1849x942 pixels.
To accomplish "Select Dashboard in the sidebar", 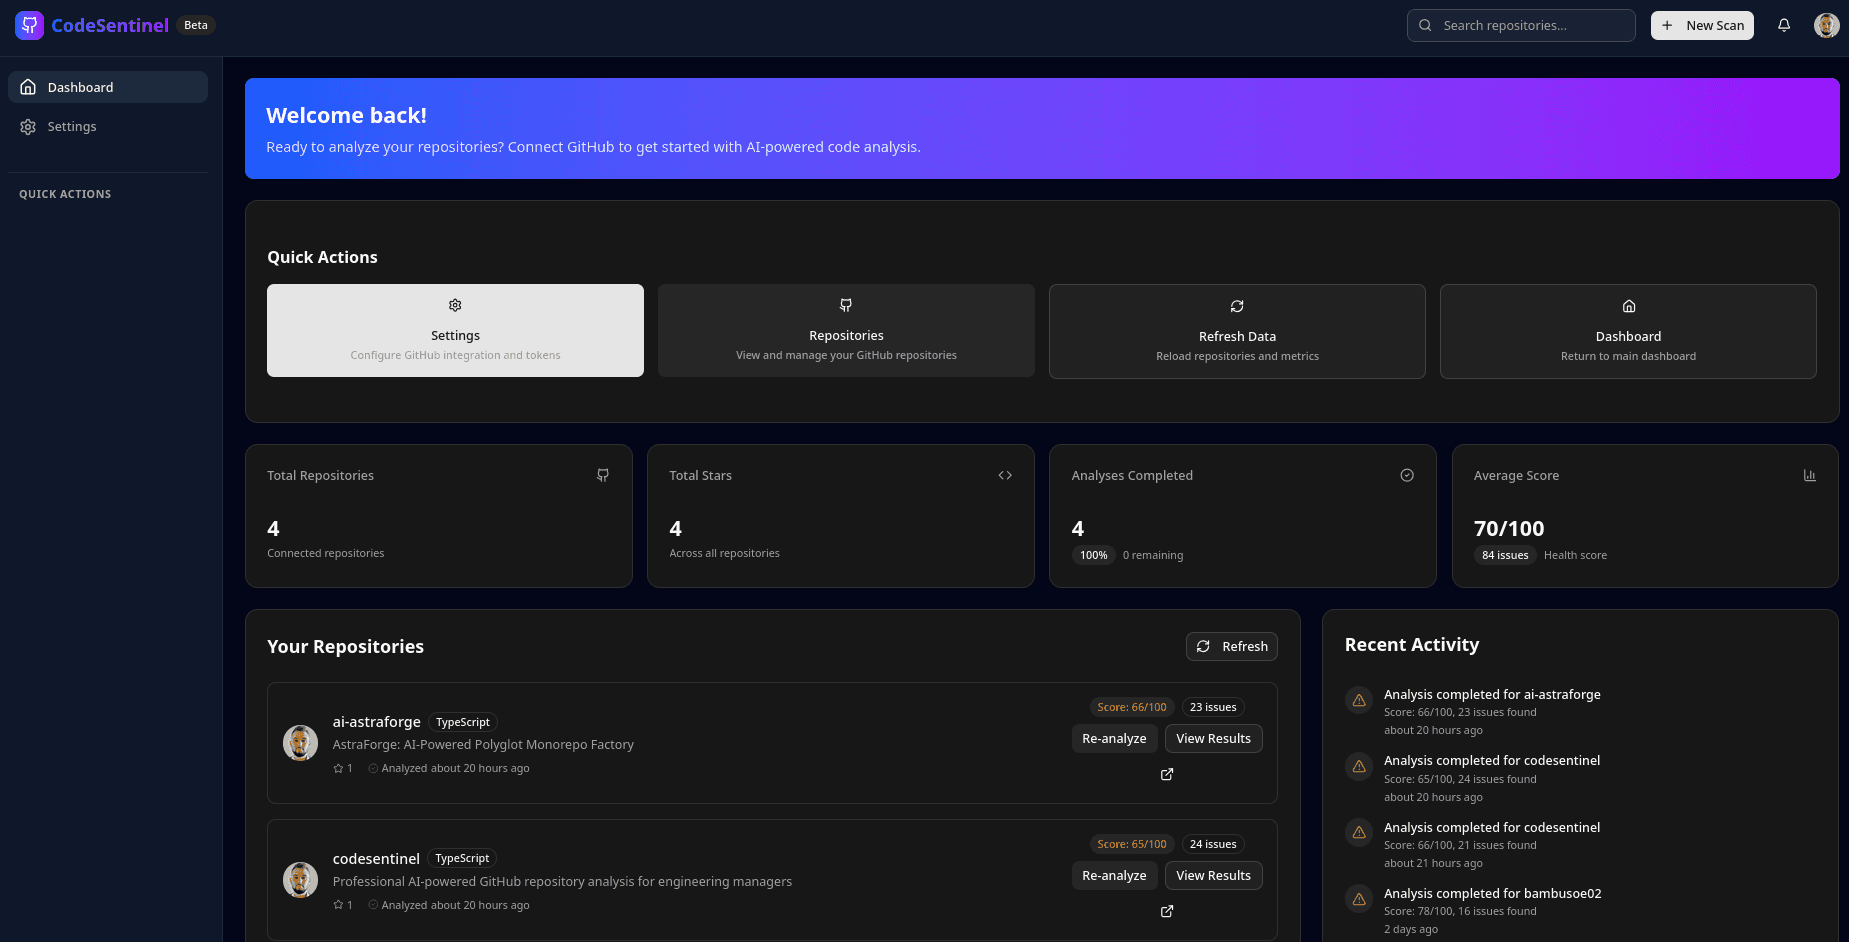I will tap(108, 87).
